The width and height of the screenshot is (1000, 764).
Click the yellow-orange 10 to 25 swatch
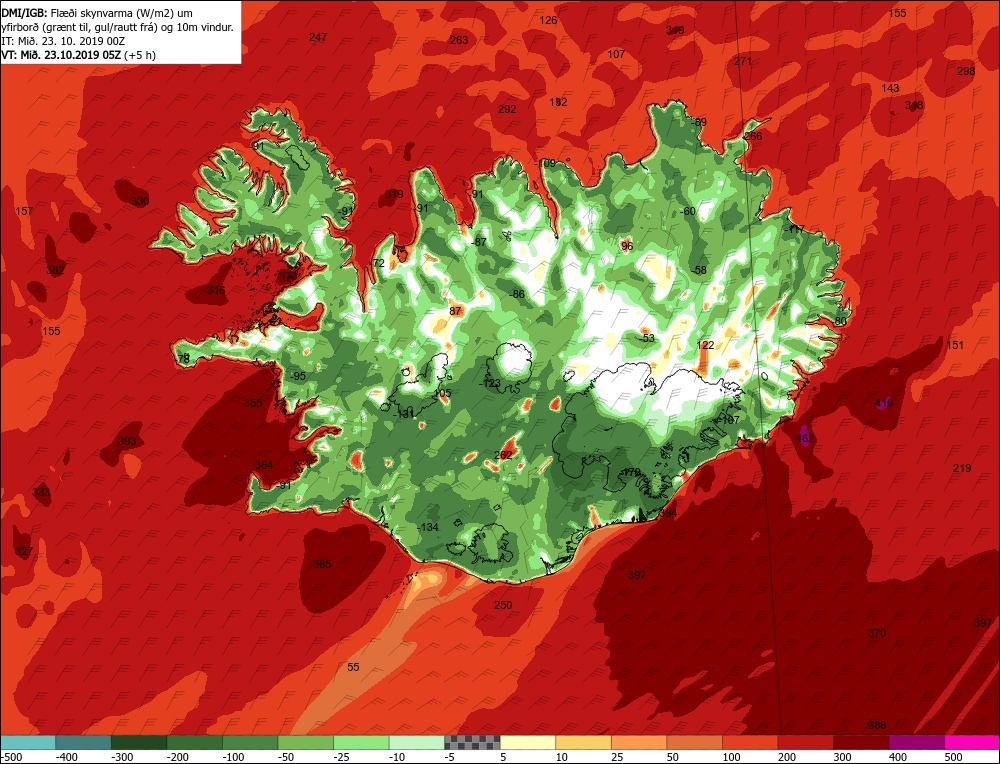pos(583,742)
